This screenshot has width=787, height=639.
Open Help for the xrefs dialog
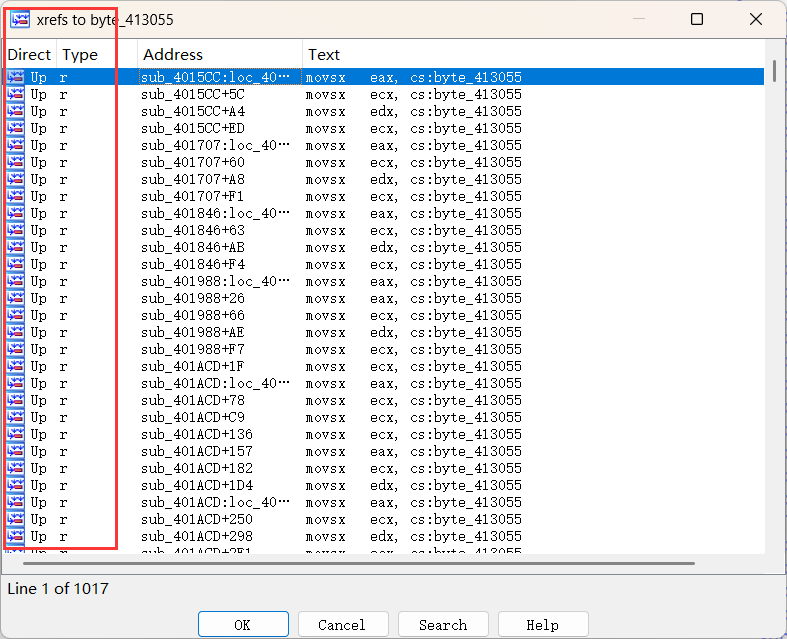pos(542,625)
